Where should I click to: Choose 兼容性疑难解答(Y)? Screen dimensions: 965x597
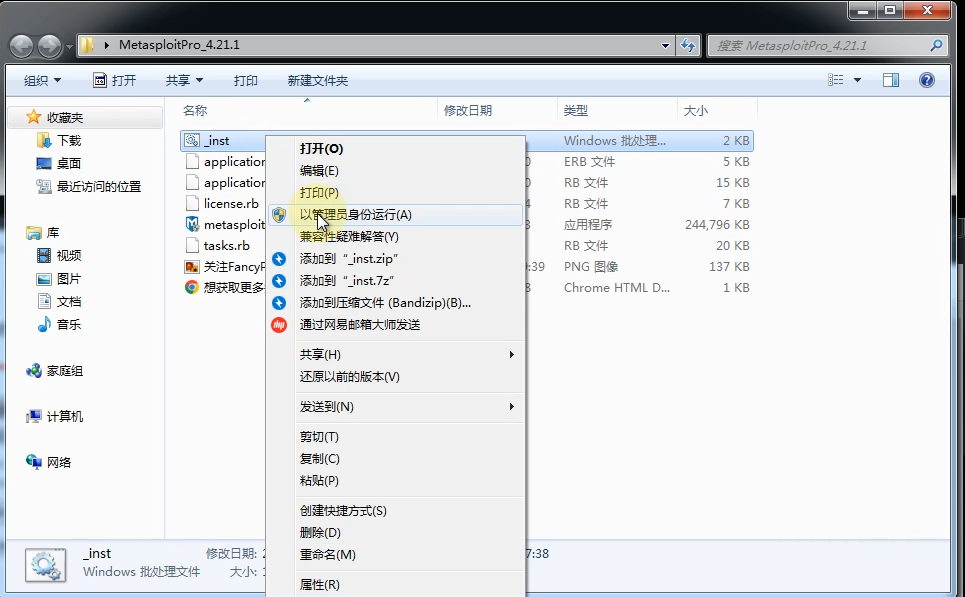click(x=396, y=236)
